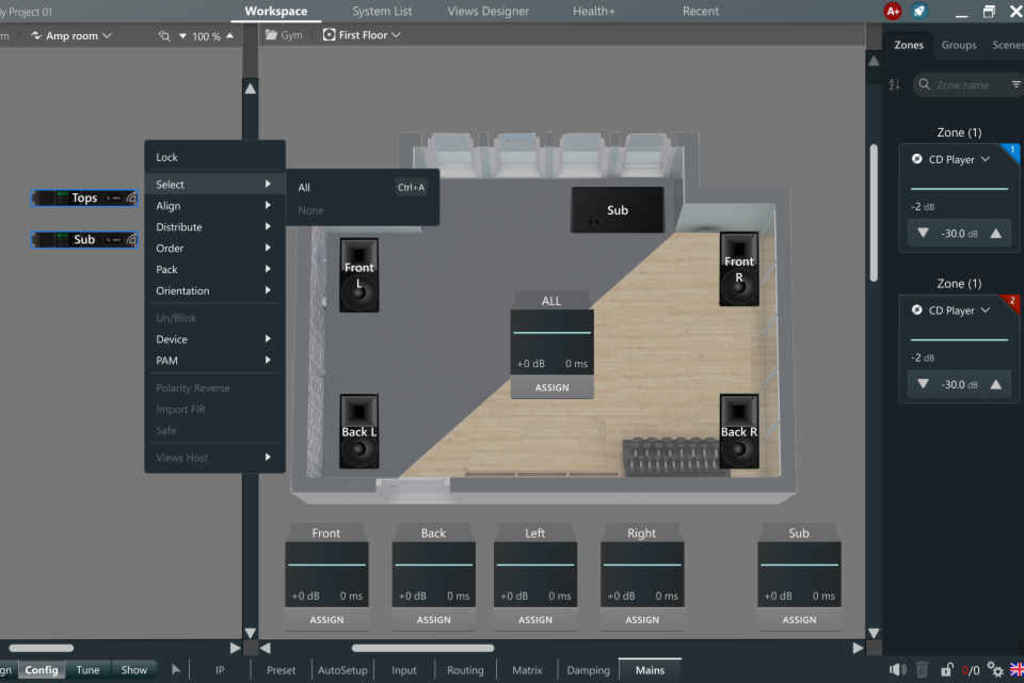This screenshot has height=683, width=1024.
Task: Click ASSIGN under the Front group
Action: (326, 620)
